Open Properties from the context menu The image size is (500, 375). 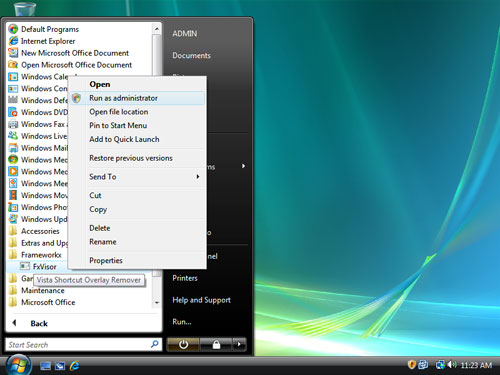137,260
